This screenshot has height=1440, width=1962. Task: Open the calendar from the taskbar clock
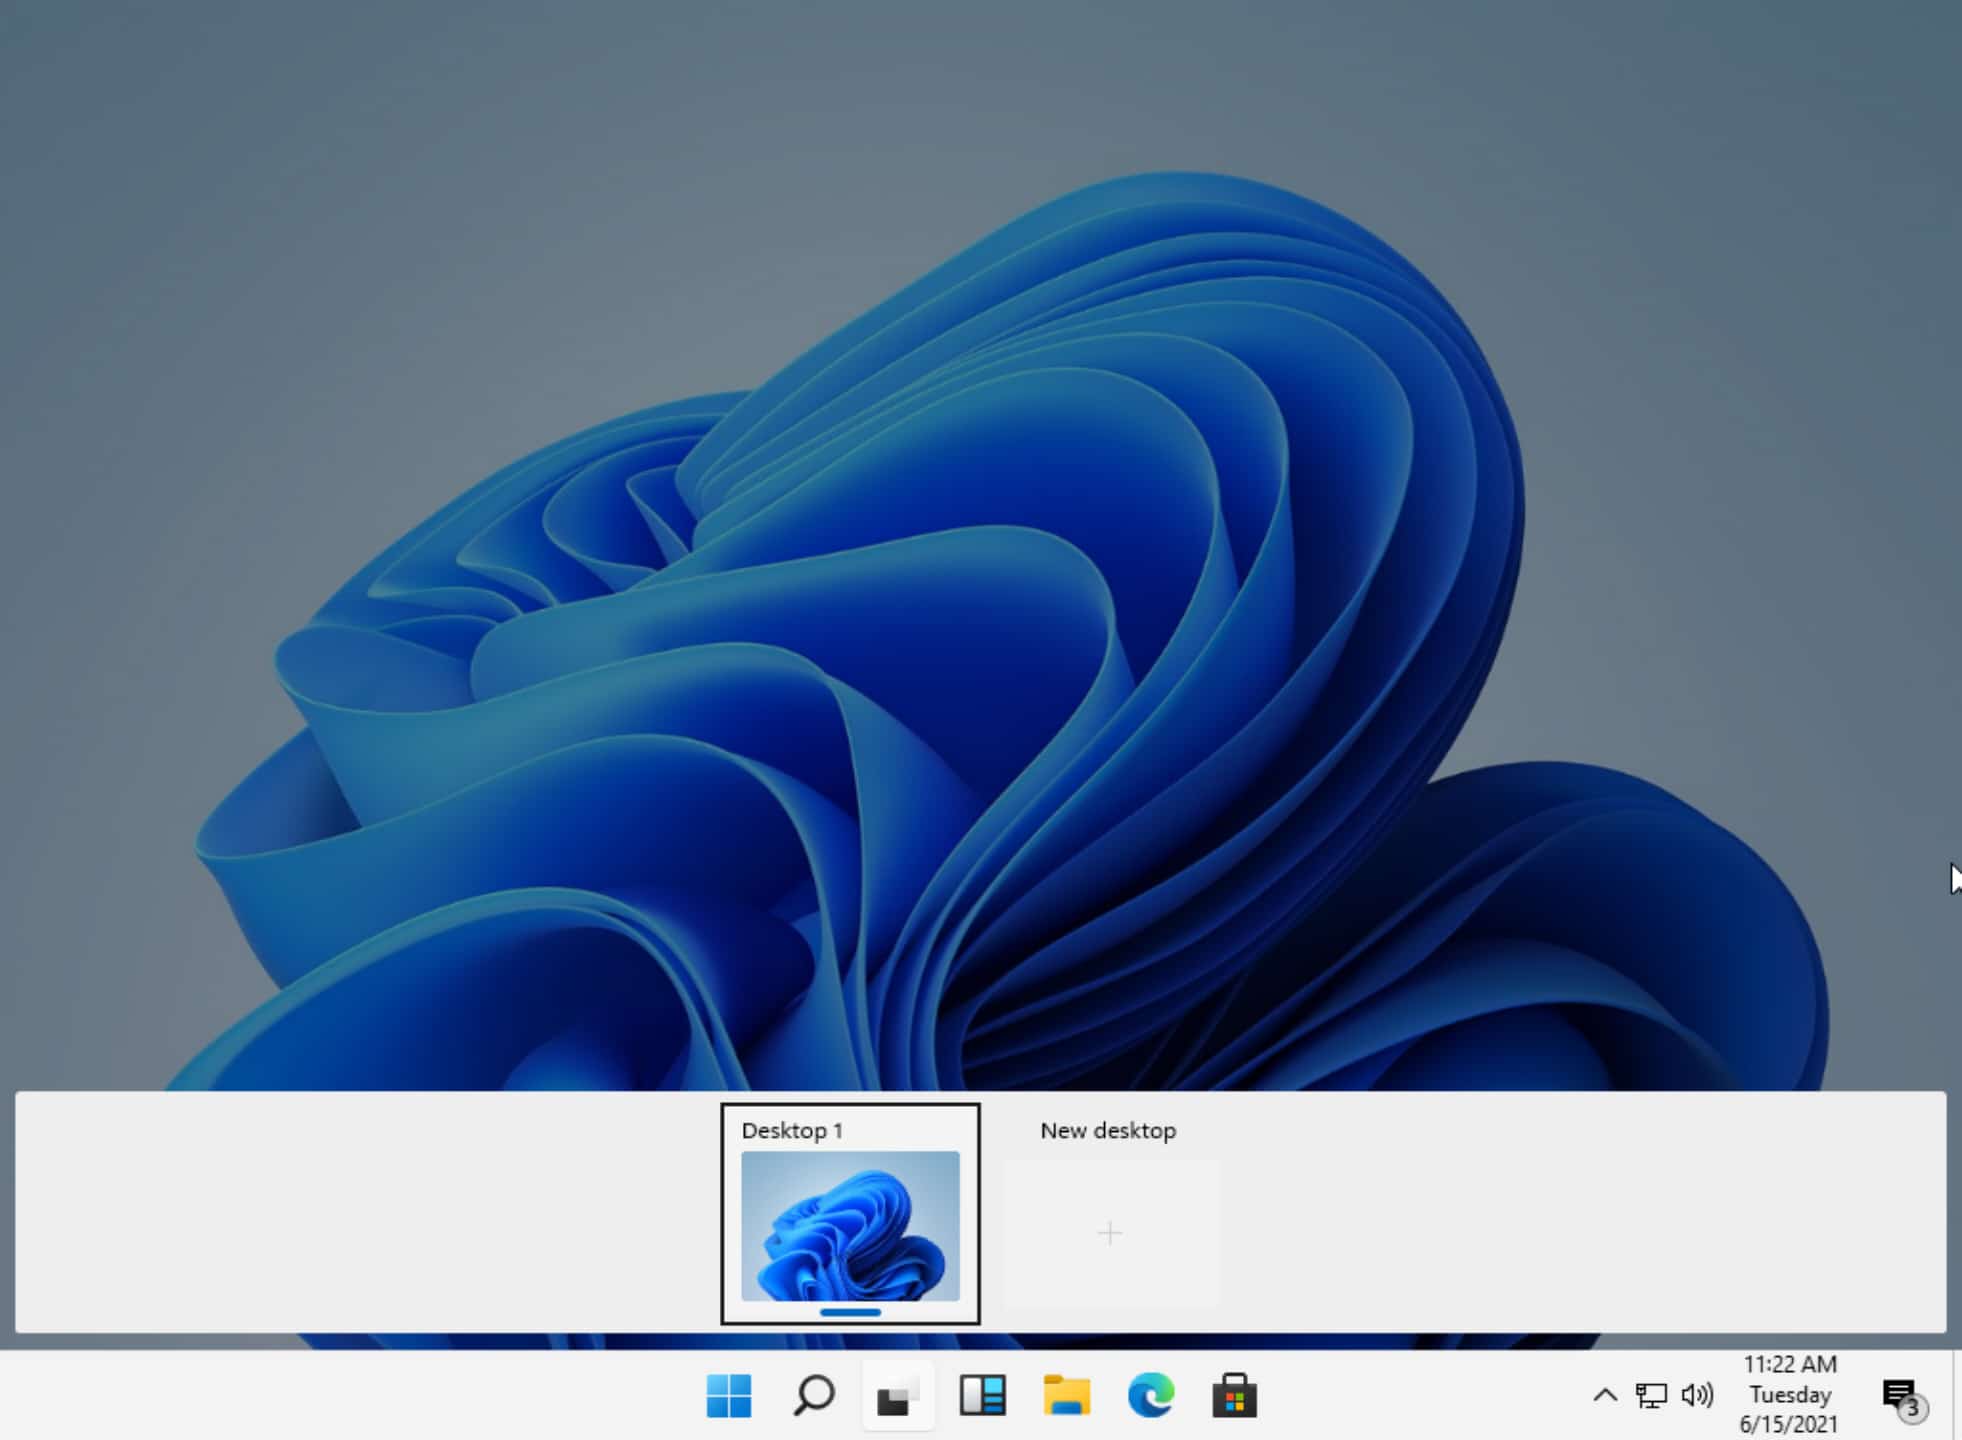point(1789,1394)
